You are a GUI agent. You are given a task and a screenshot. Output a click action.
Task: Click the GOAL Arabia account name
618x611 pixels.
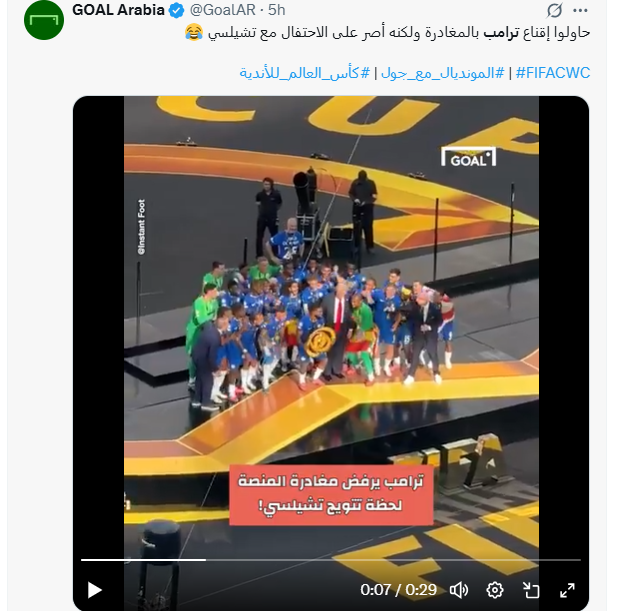click(x=118, y=10)
